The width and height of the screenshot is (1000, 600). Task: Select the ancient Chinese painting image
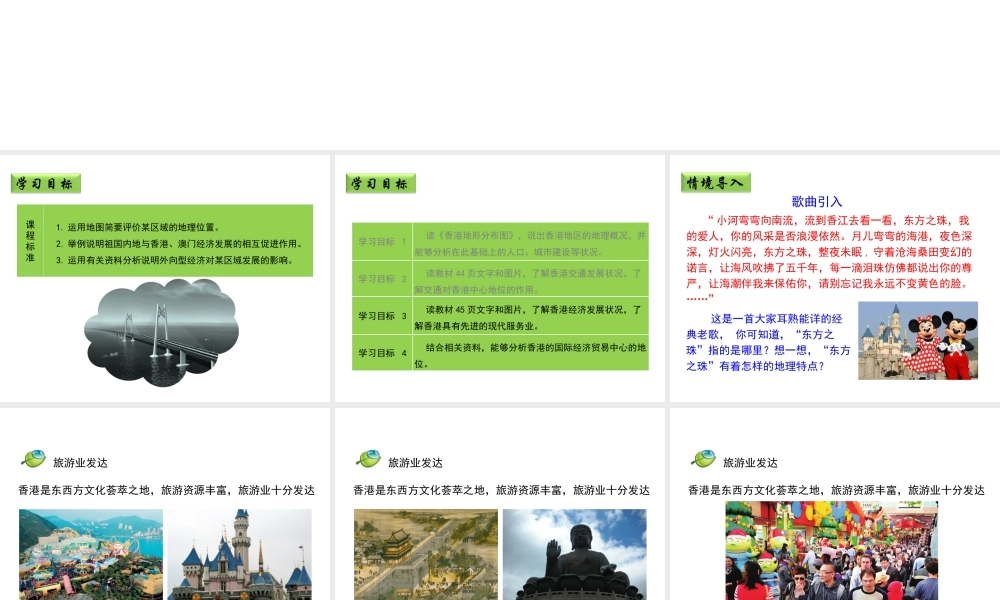[x=426, y=555]
